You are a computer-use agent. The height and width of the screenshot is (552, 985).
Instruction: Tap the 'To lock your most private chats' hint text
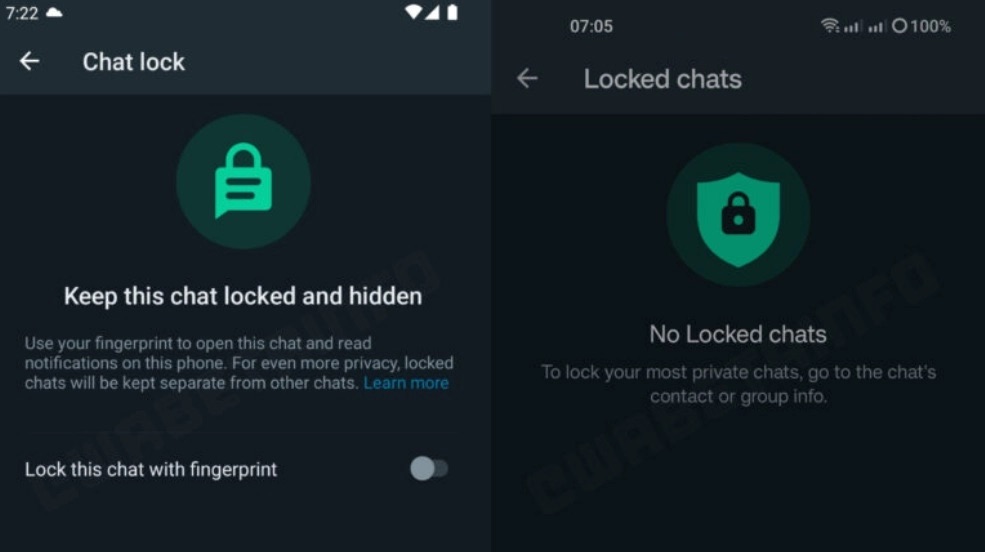(739, 384)
